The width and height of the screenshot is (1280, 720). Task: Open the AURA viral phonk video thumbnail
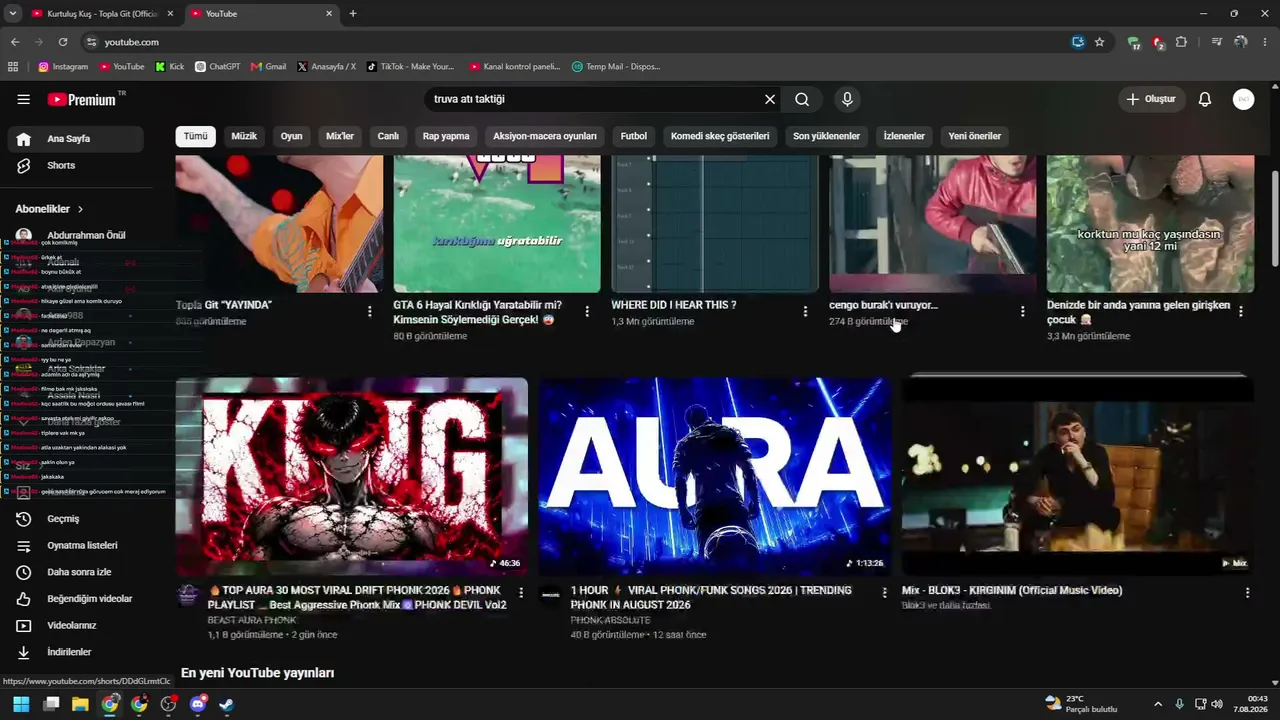click(715, 476)
